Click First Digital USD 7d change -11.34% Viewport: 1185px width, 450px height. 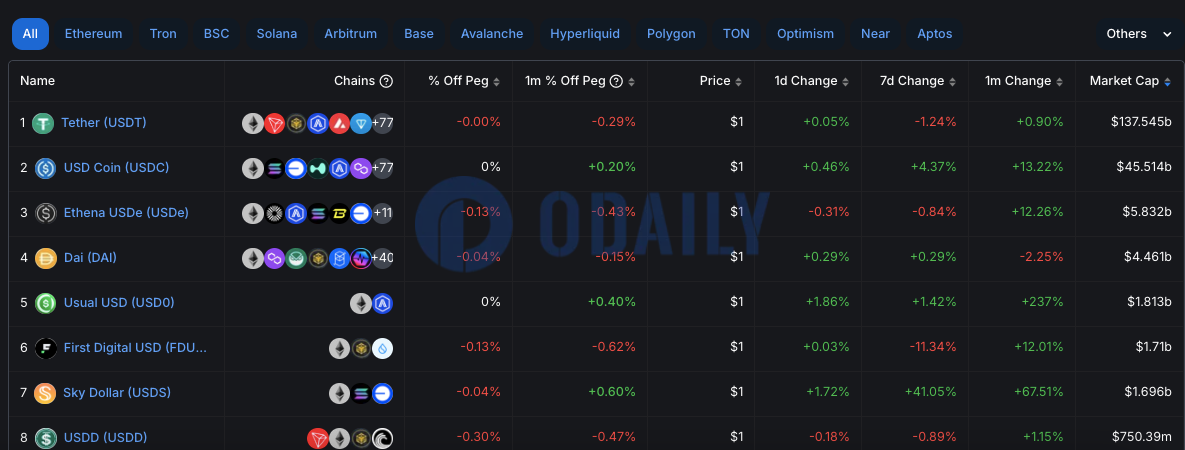933,347
